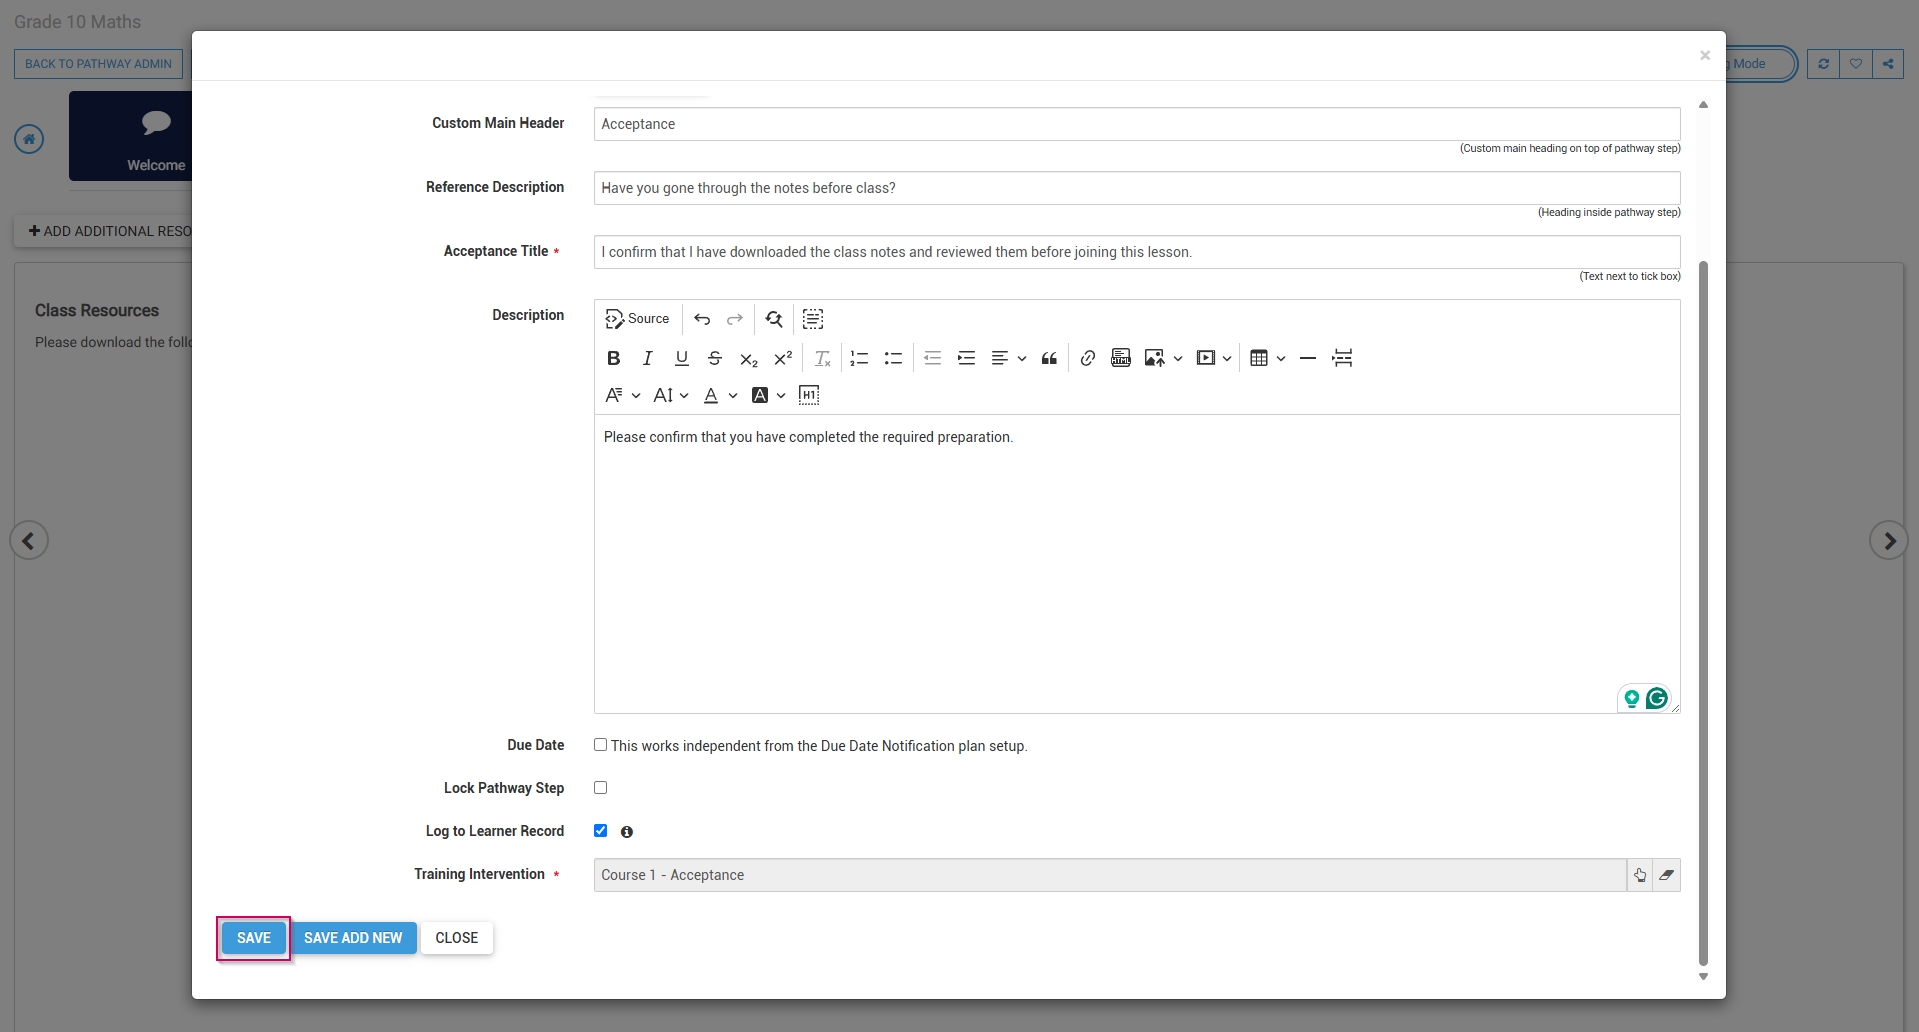Insert a hyperlink
1919x1032 pixels.
pyautogui.click(x=1088, y=358)
